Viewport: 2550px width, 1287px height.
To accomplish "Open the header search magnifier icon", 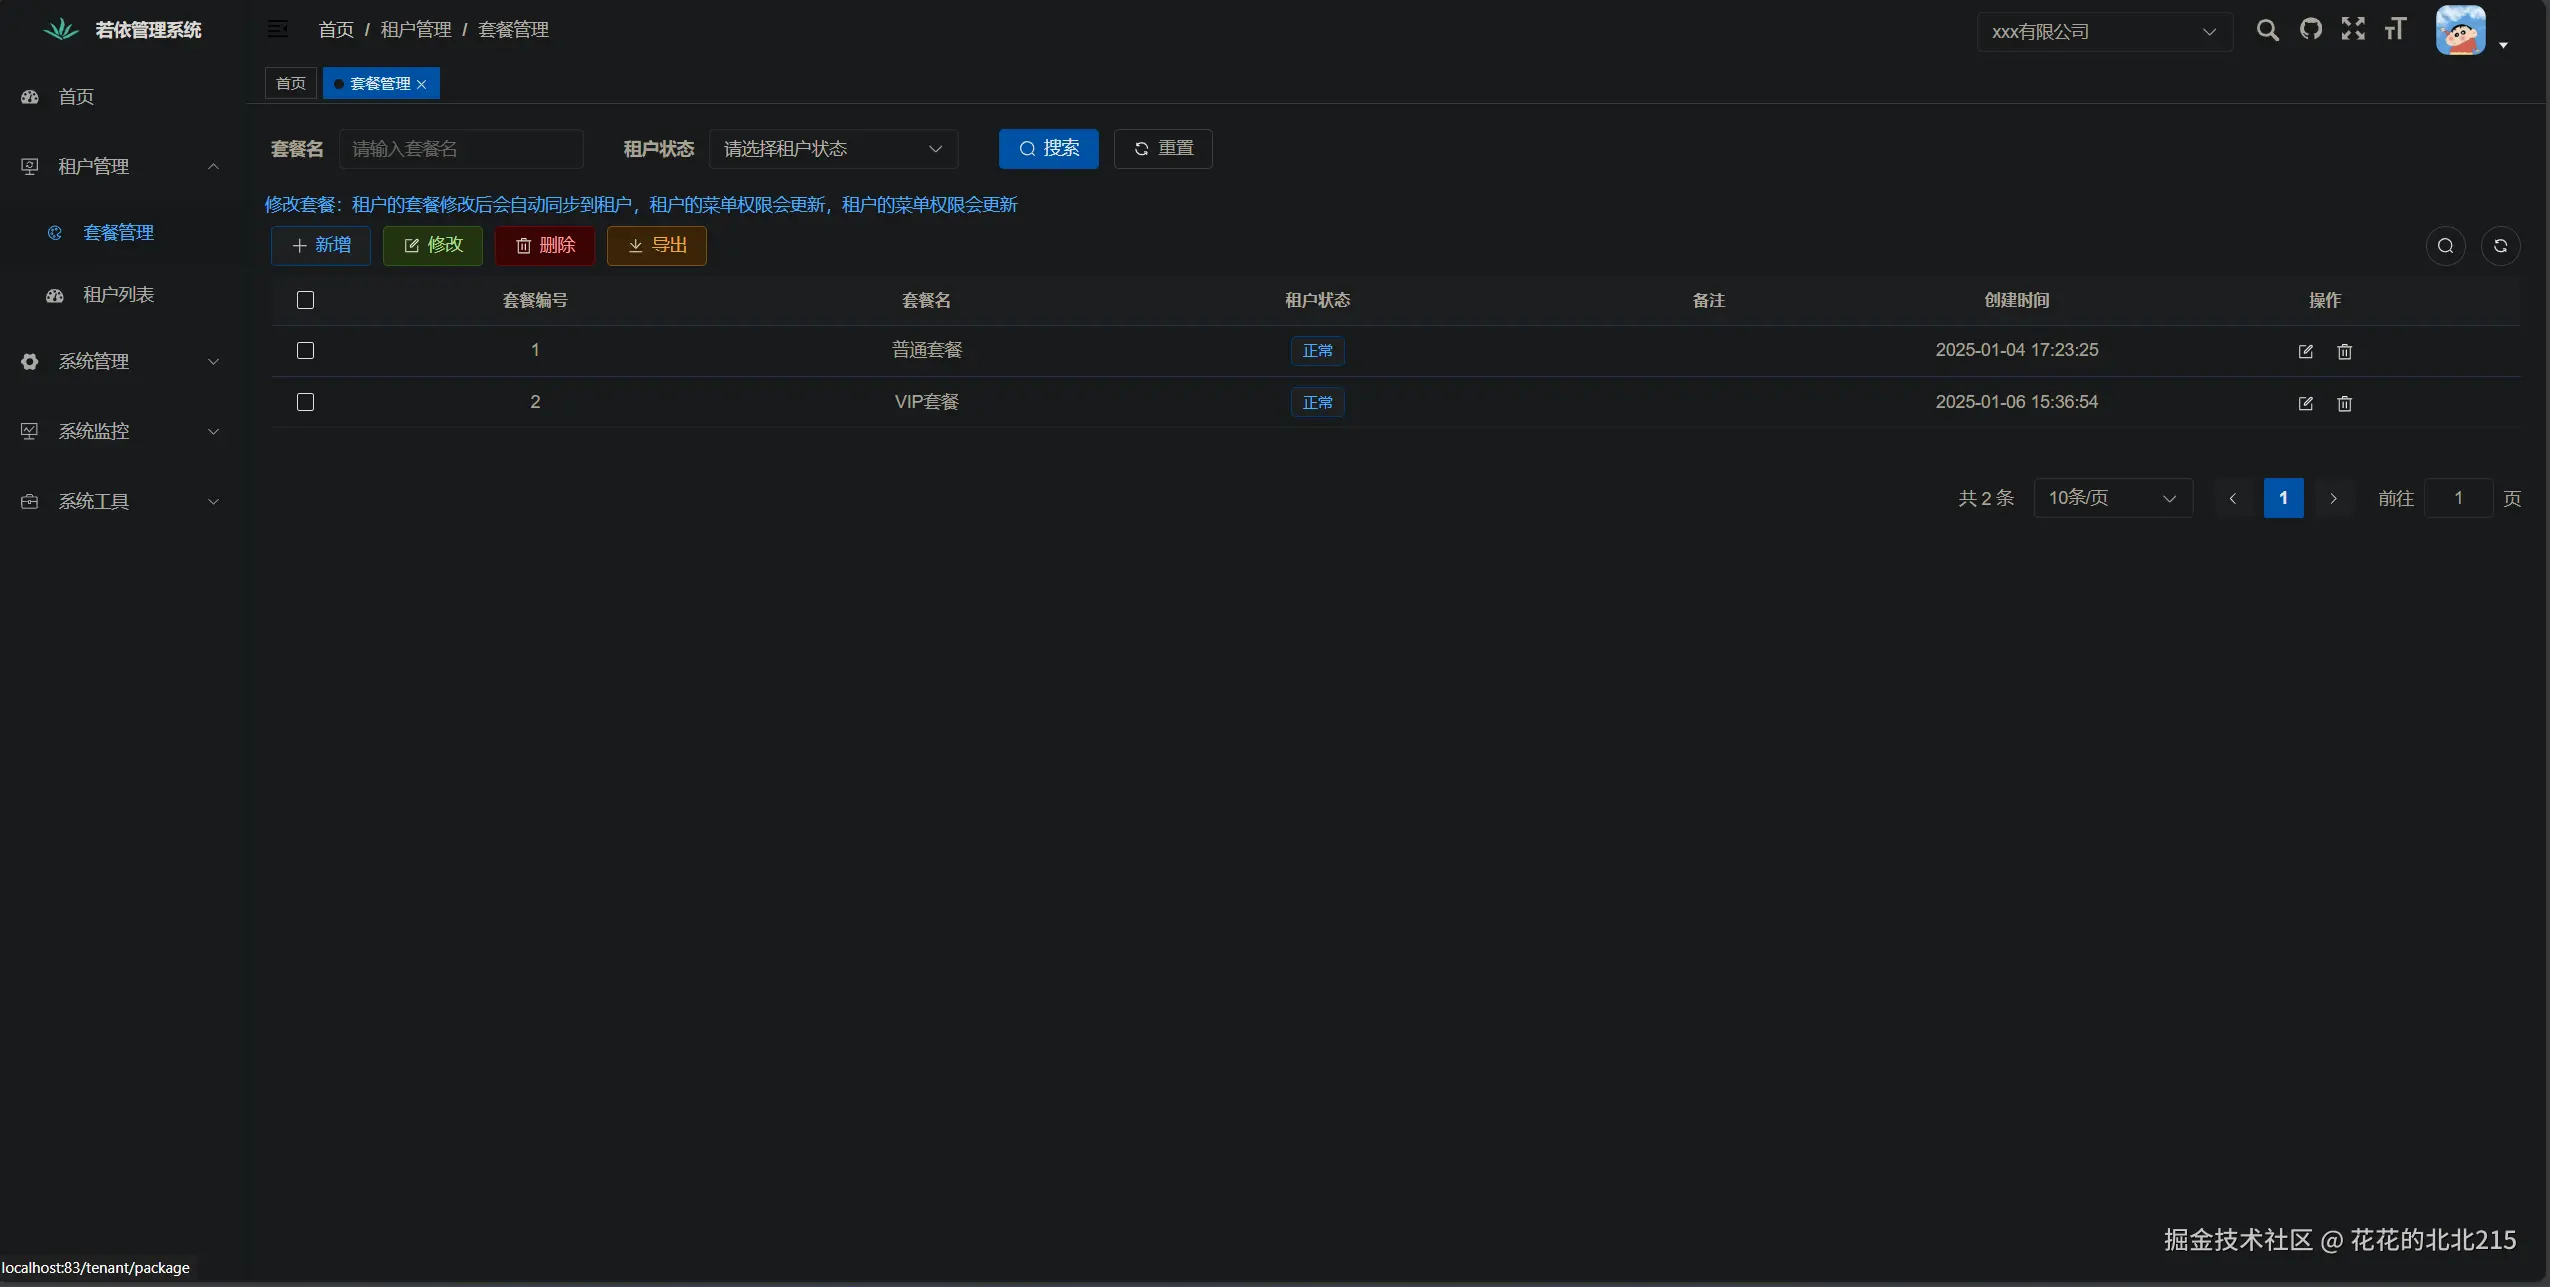I will pyautogui.click(x=2267, y=30).
